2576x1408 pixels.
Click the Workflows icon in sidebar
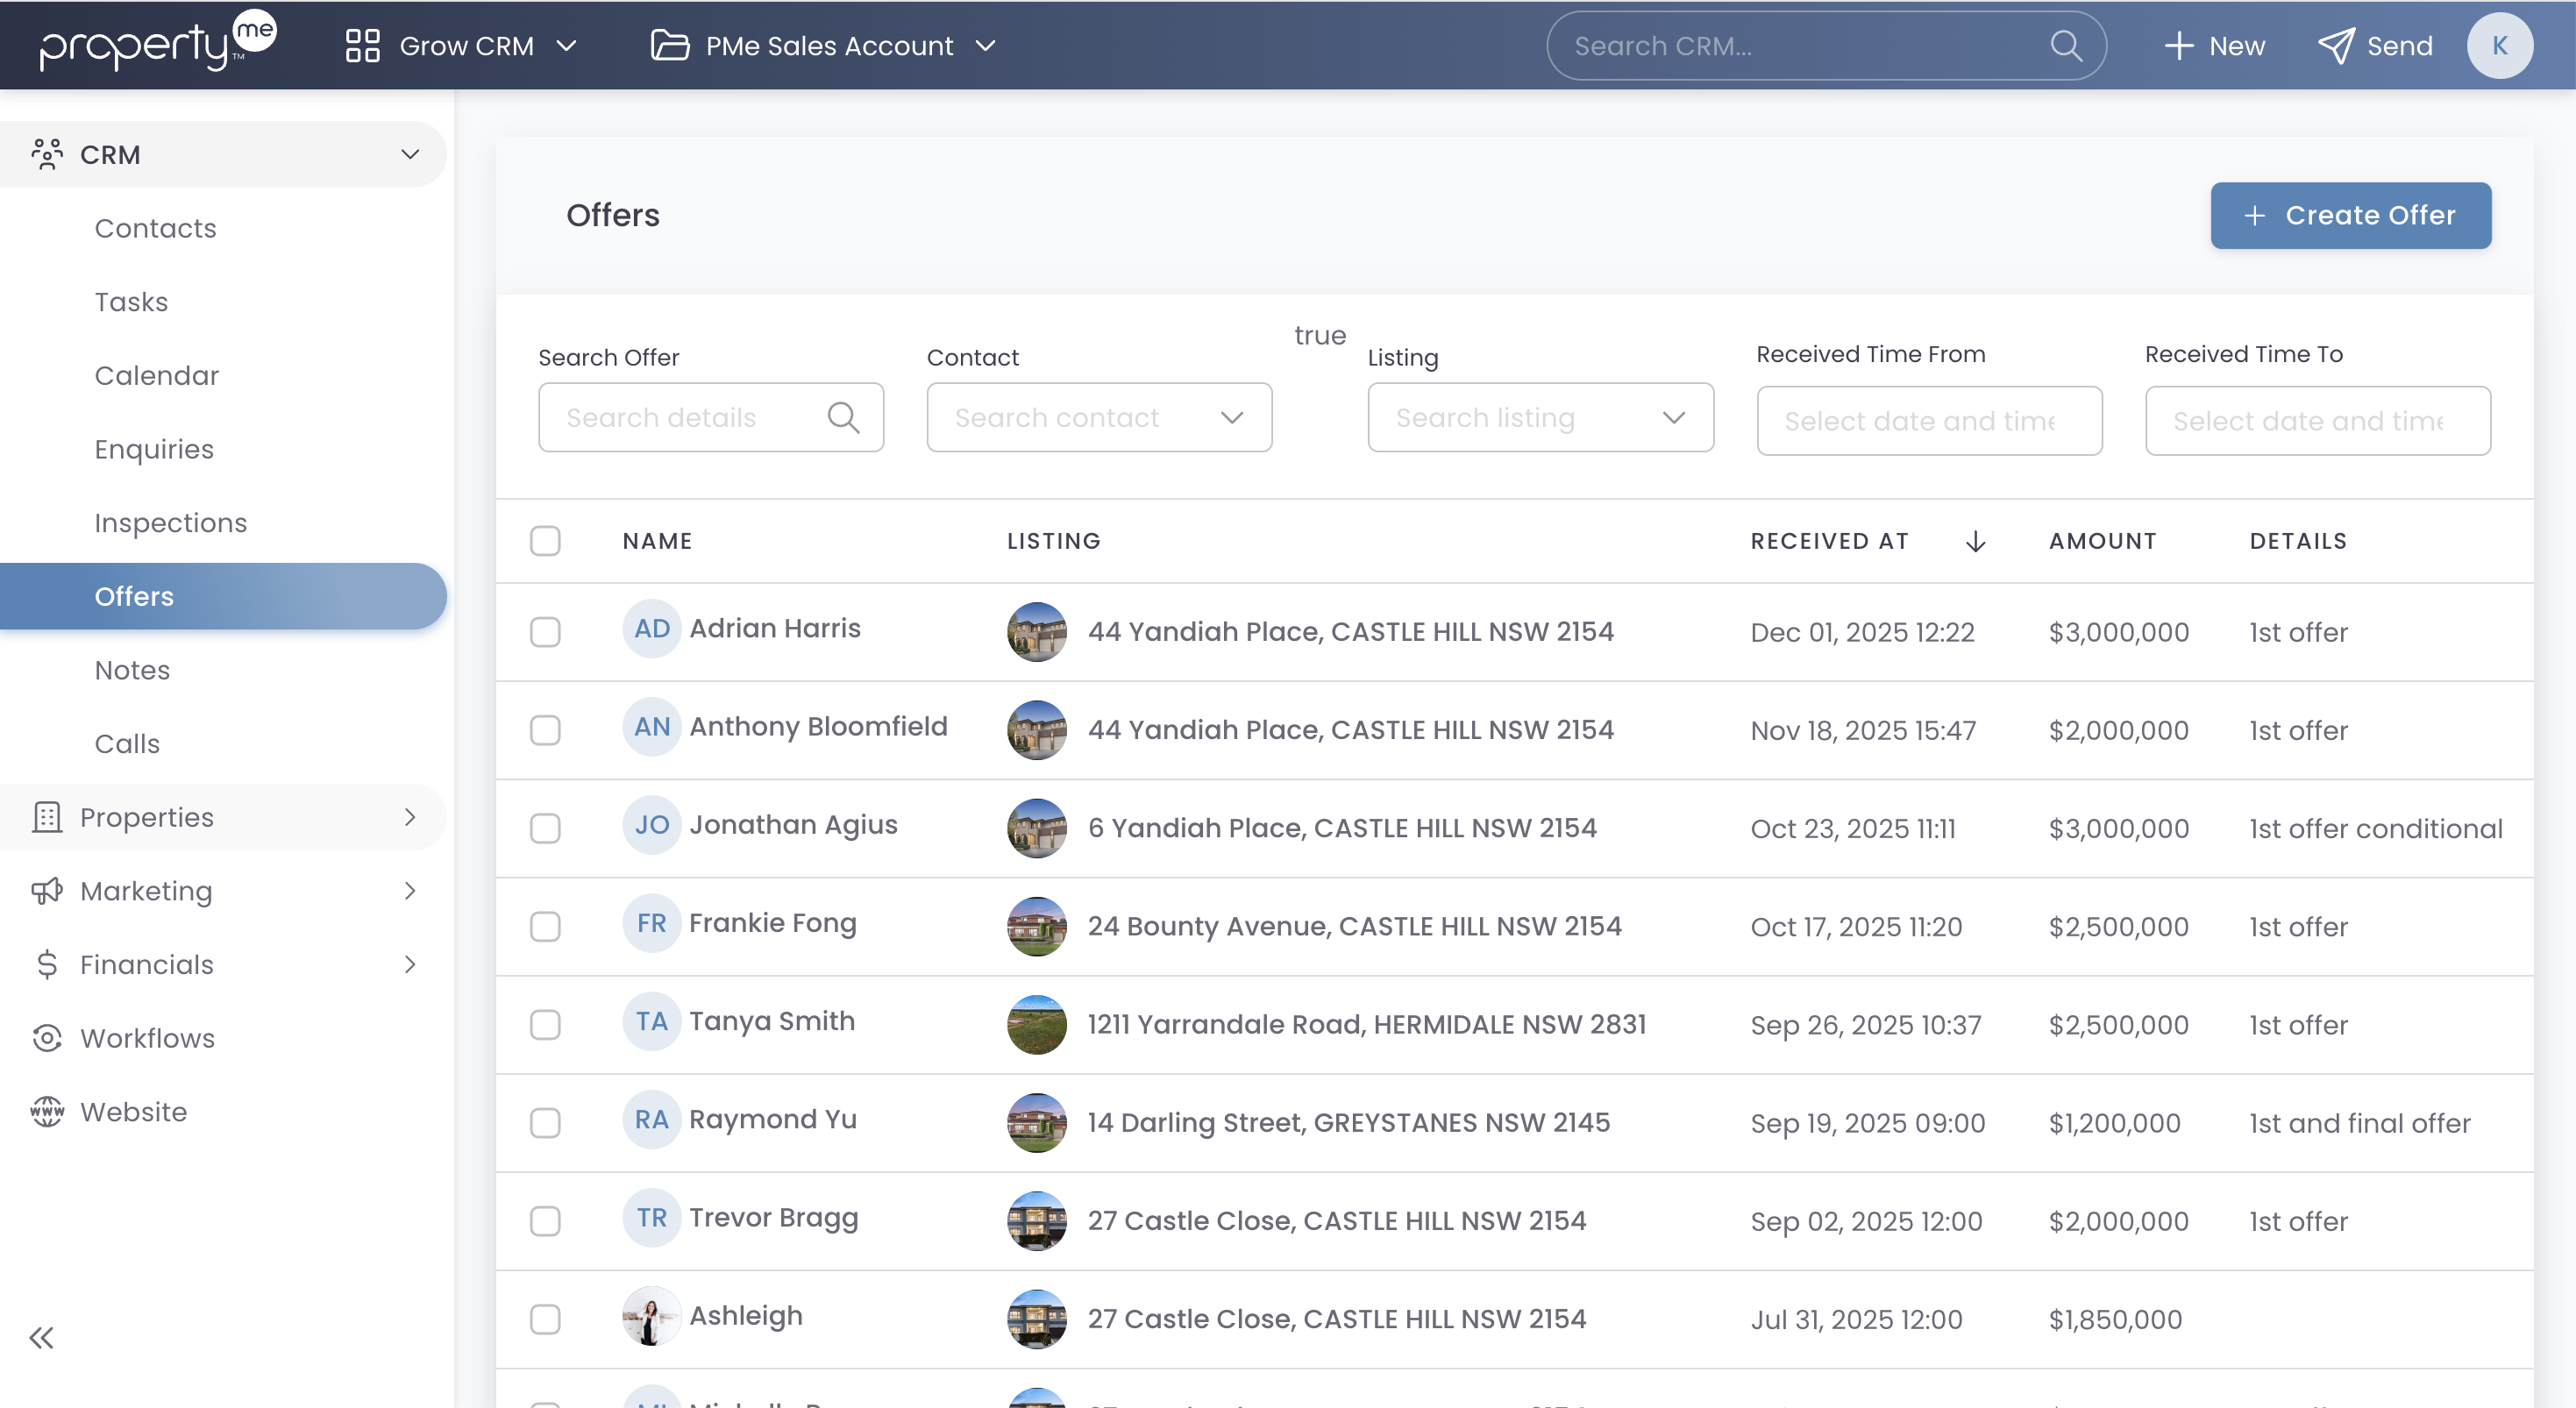[46, 1038]
